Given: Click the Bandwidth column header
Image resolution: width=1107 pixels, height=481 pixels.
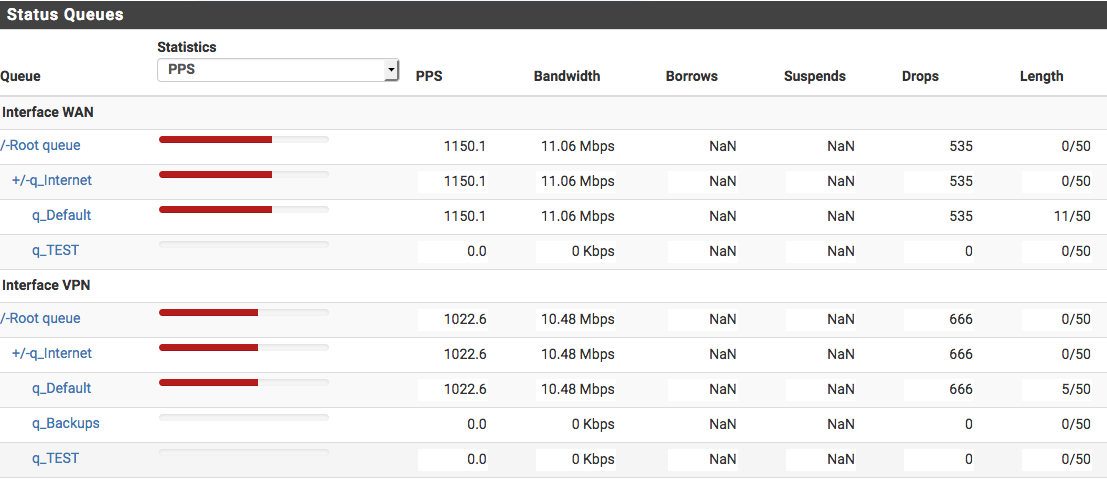Looking at the screenshot, I should (x=567, y=76).
